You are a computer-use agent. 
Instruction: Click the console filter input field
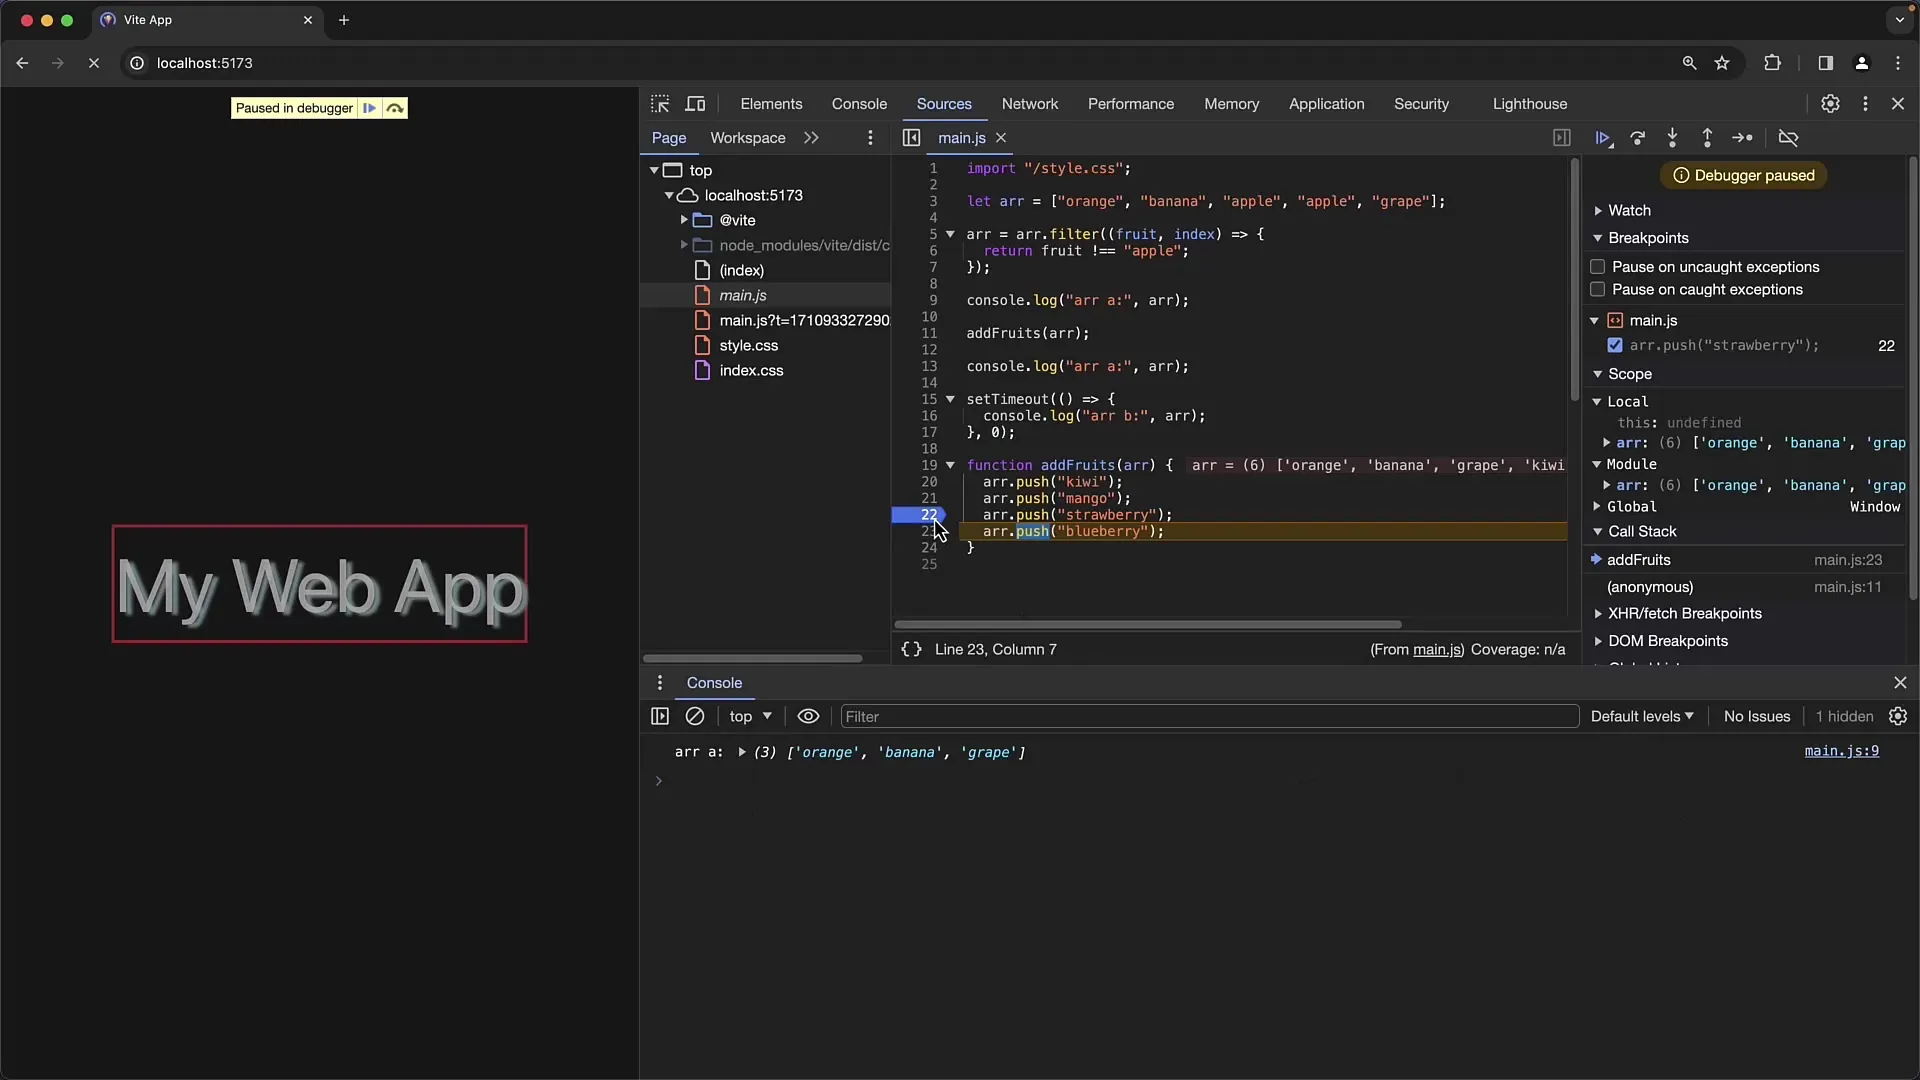pos(1207,716)
